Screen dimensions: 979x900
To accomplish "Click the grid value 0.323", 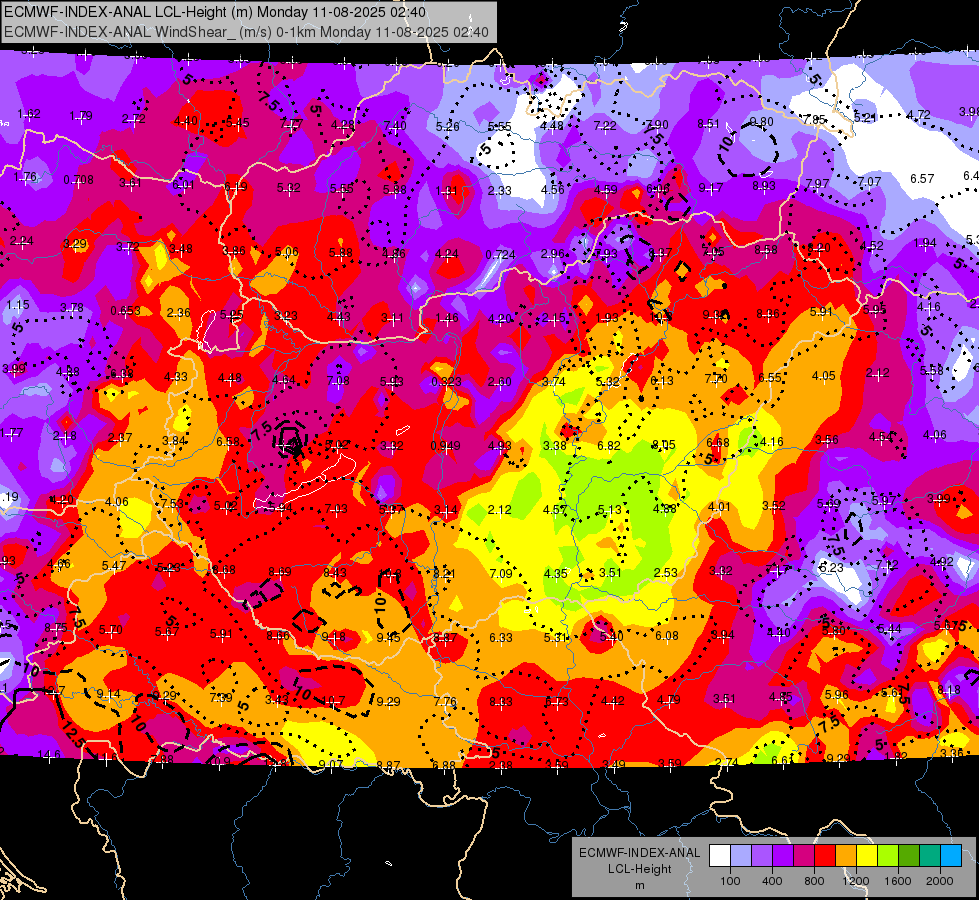I will [446, 382].
